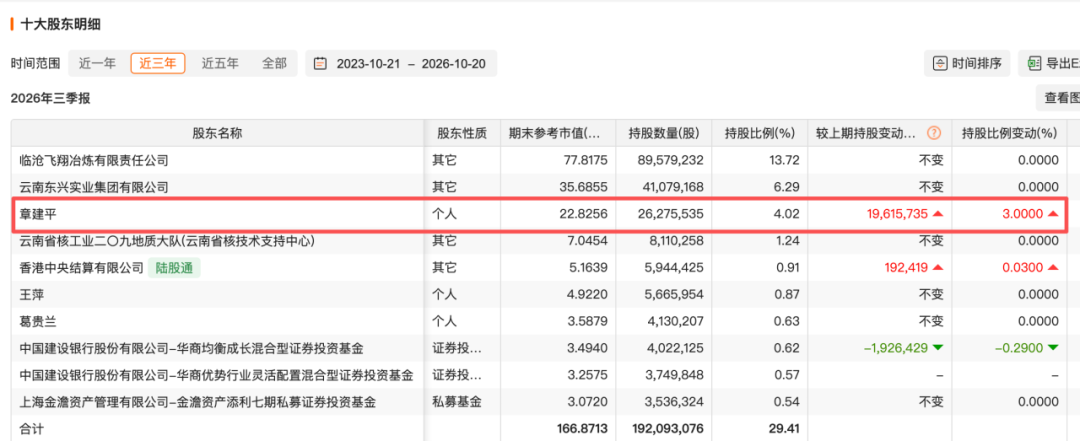Screen dimensions: 1080x441
Task: Select the 近一年 time range tab
Action: click(97, 64)
